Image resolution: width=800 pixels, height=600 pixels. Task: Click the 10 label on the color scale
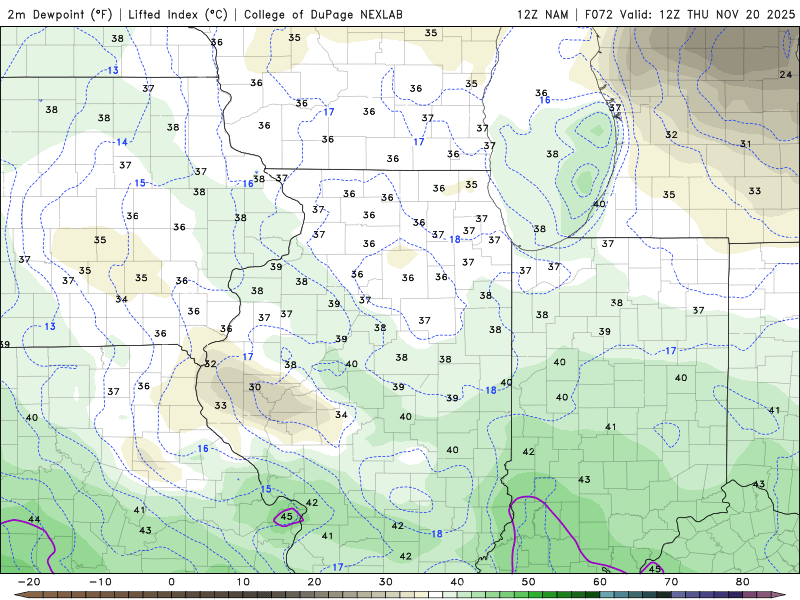click(x=243, y=582)
